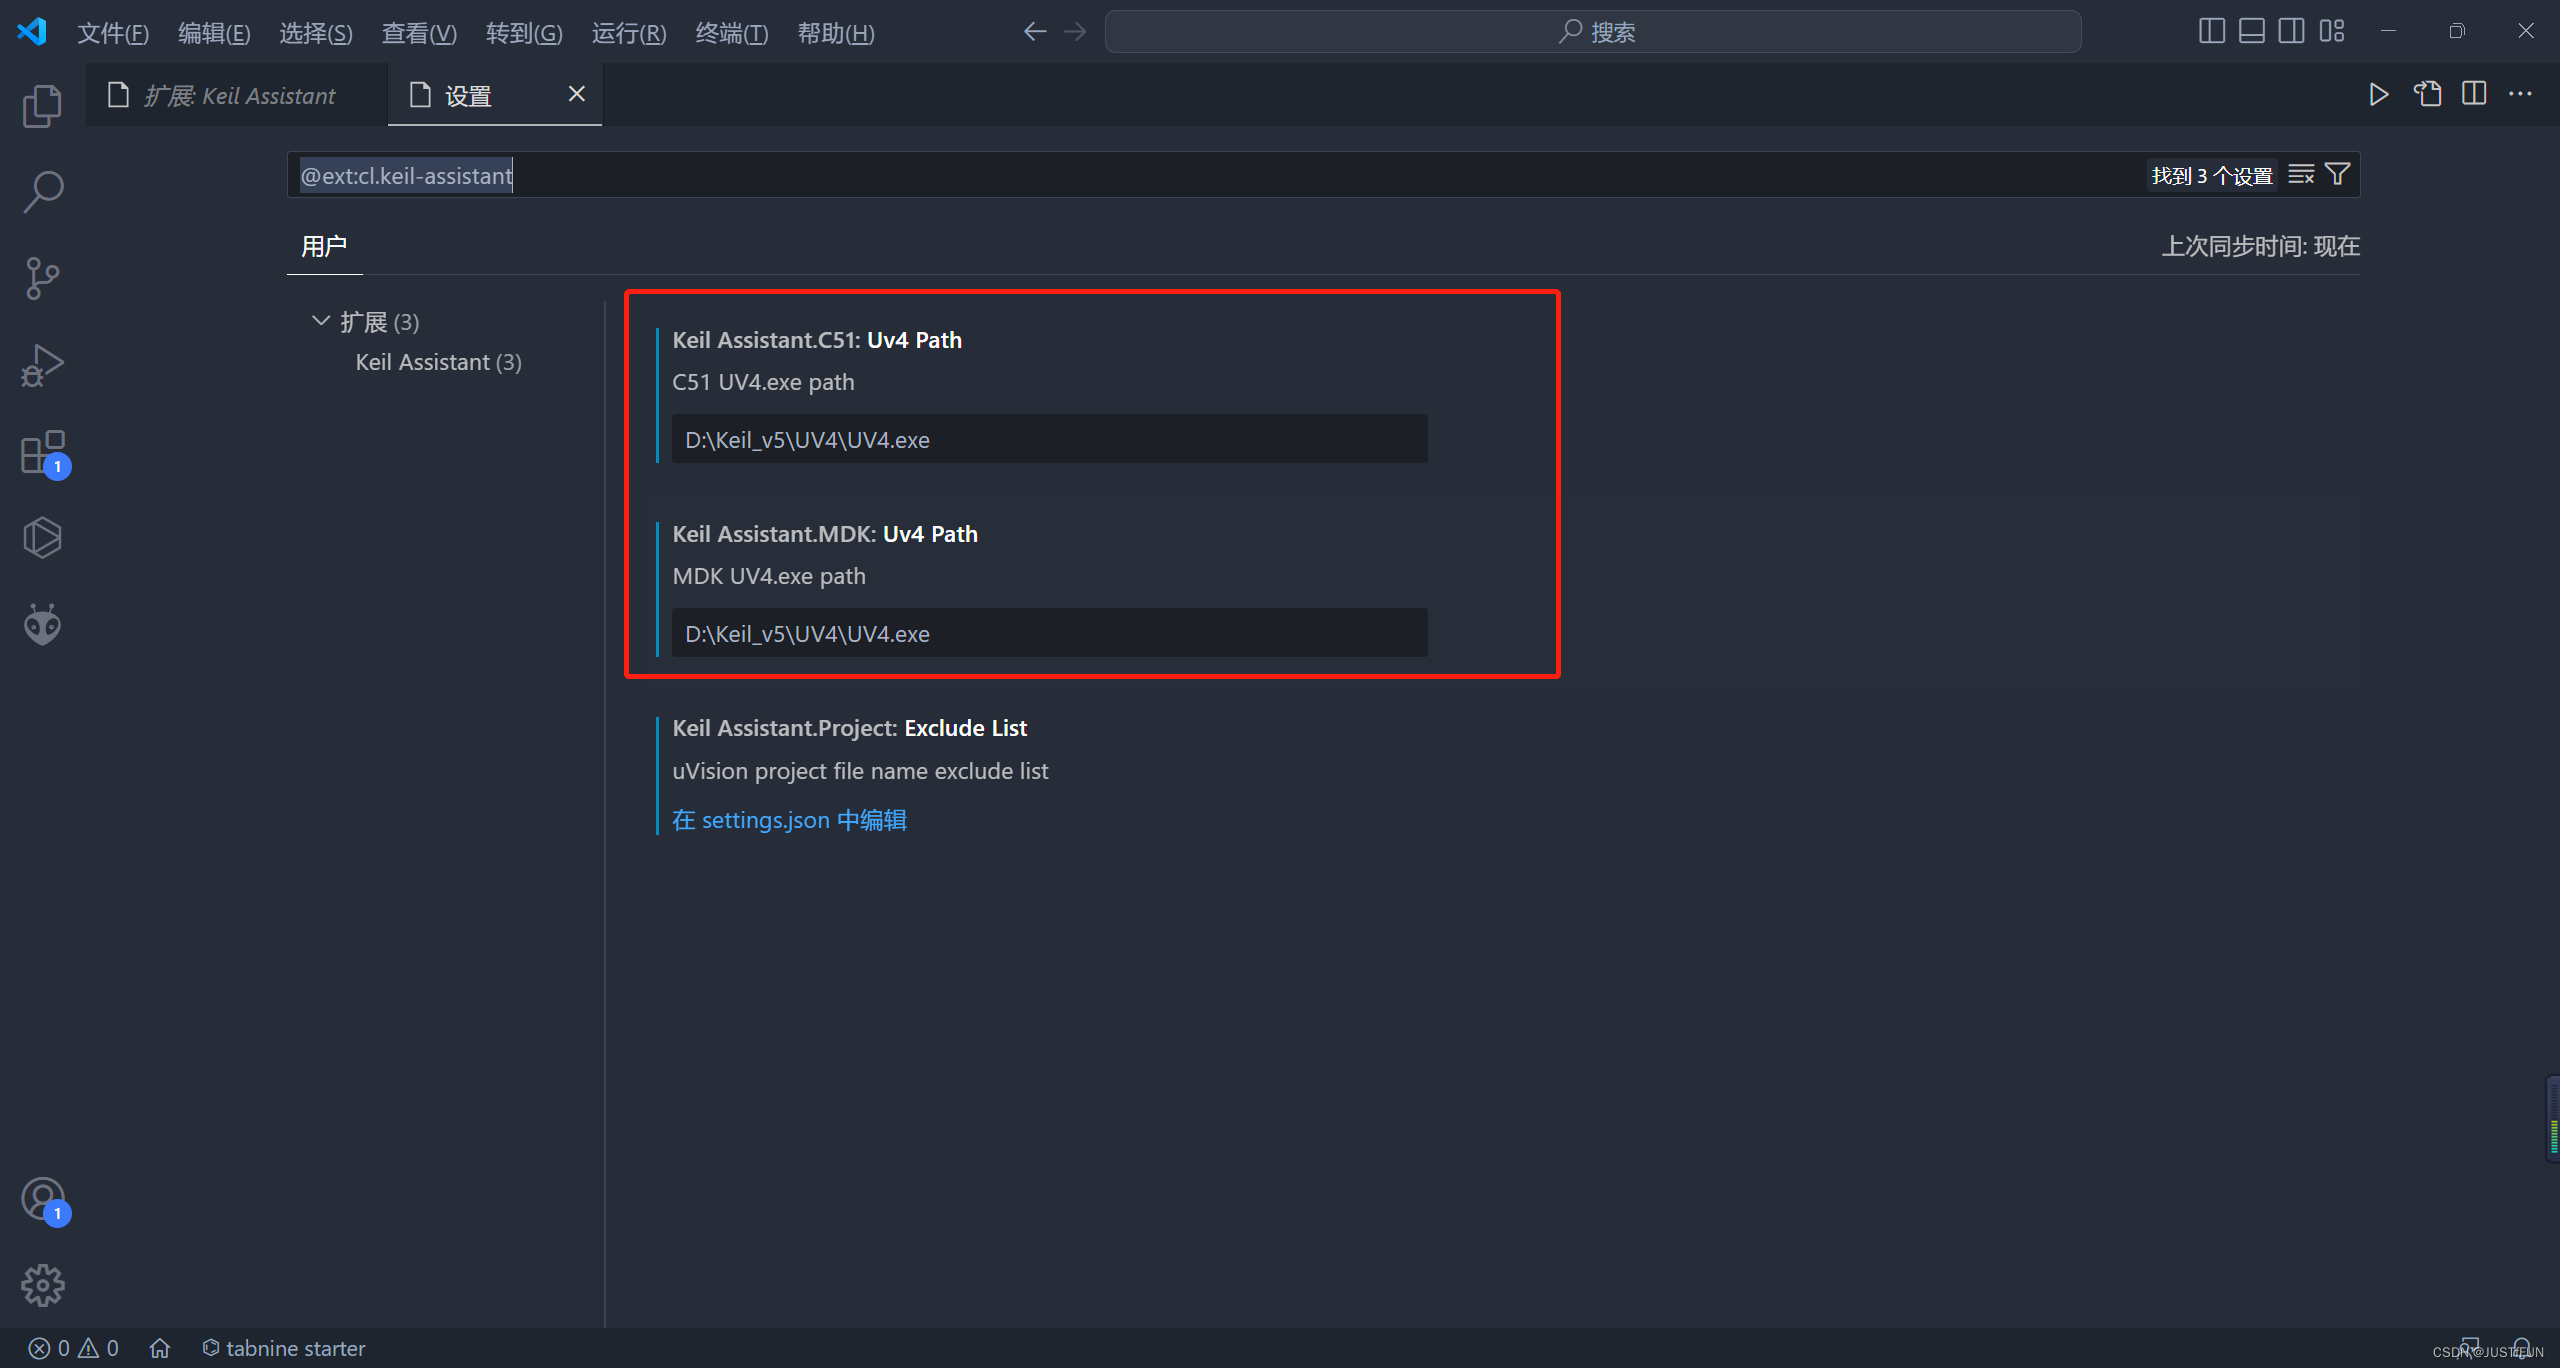The width and height of the screenshot is (2560, 1368).
Task: Click the window restore button
Action: [2457, 31]
